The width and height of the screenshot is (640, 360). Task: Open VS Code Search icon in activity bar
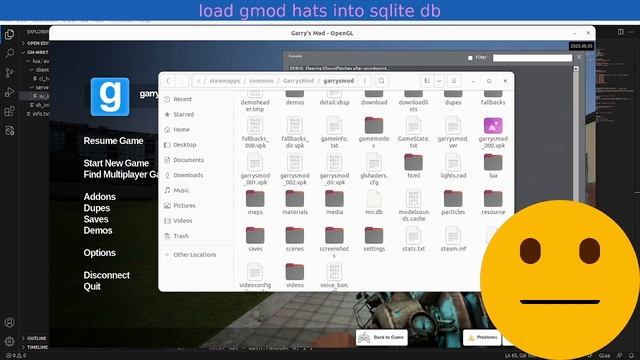point(9,53)
